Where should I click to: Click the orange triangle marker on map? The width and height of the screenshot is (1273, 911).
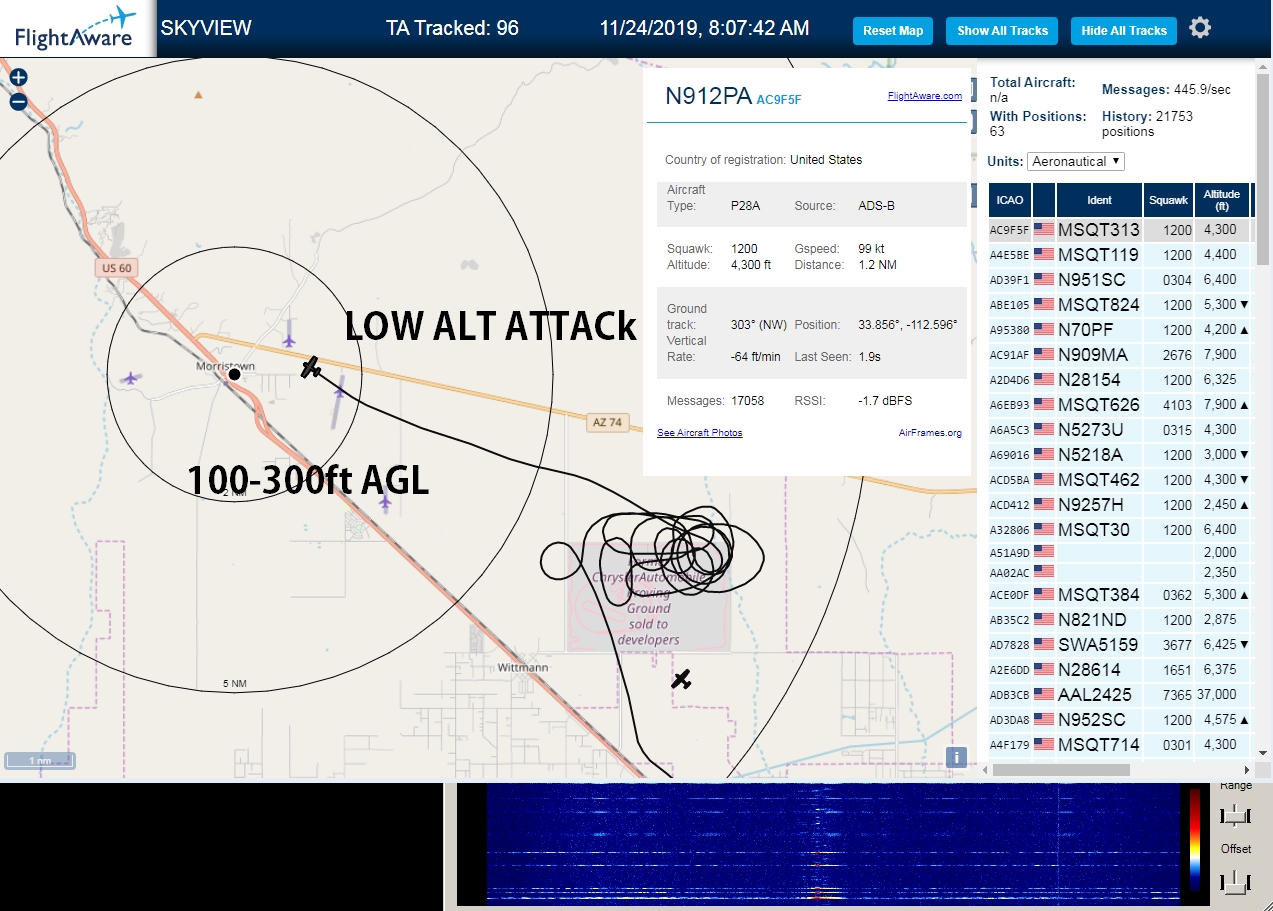click(198, 95)
